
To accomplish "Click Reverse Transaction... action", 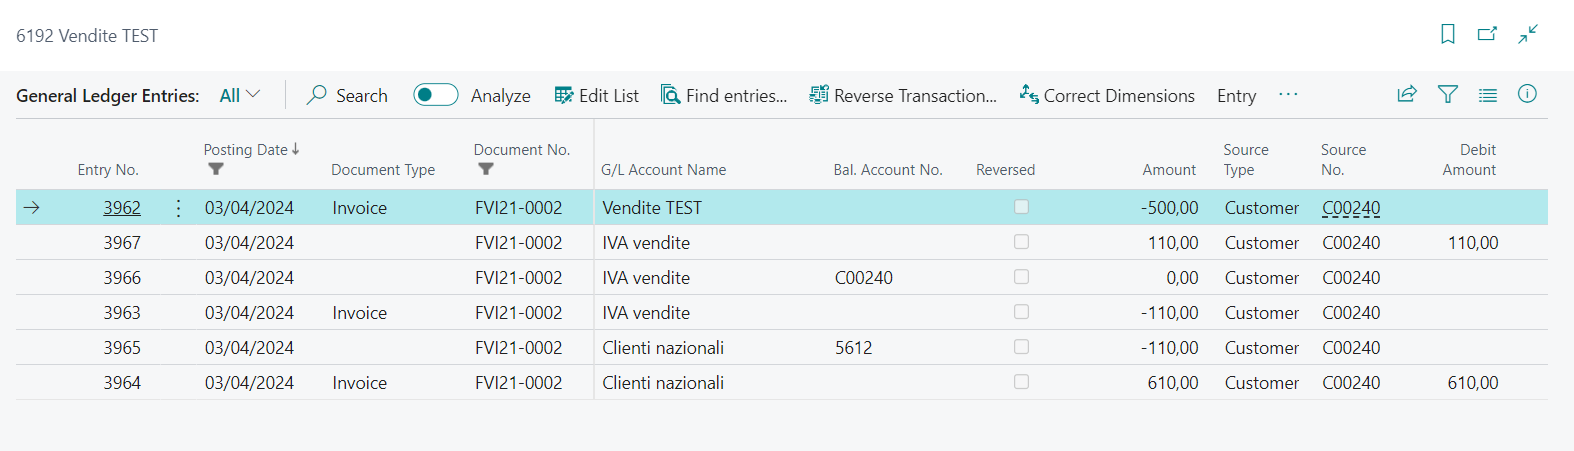I will tap(903, 95).
